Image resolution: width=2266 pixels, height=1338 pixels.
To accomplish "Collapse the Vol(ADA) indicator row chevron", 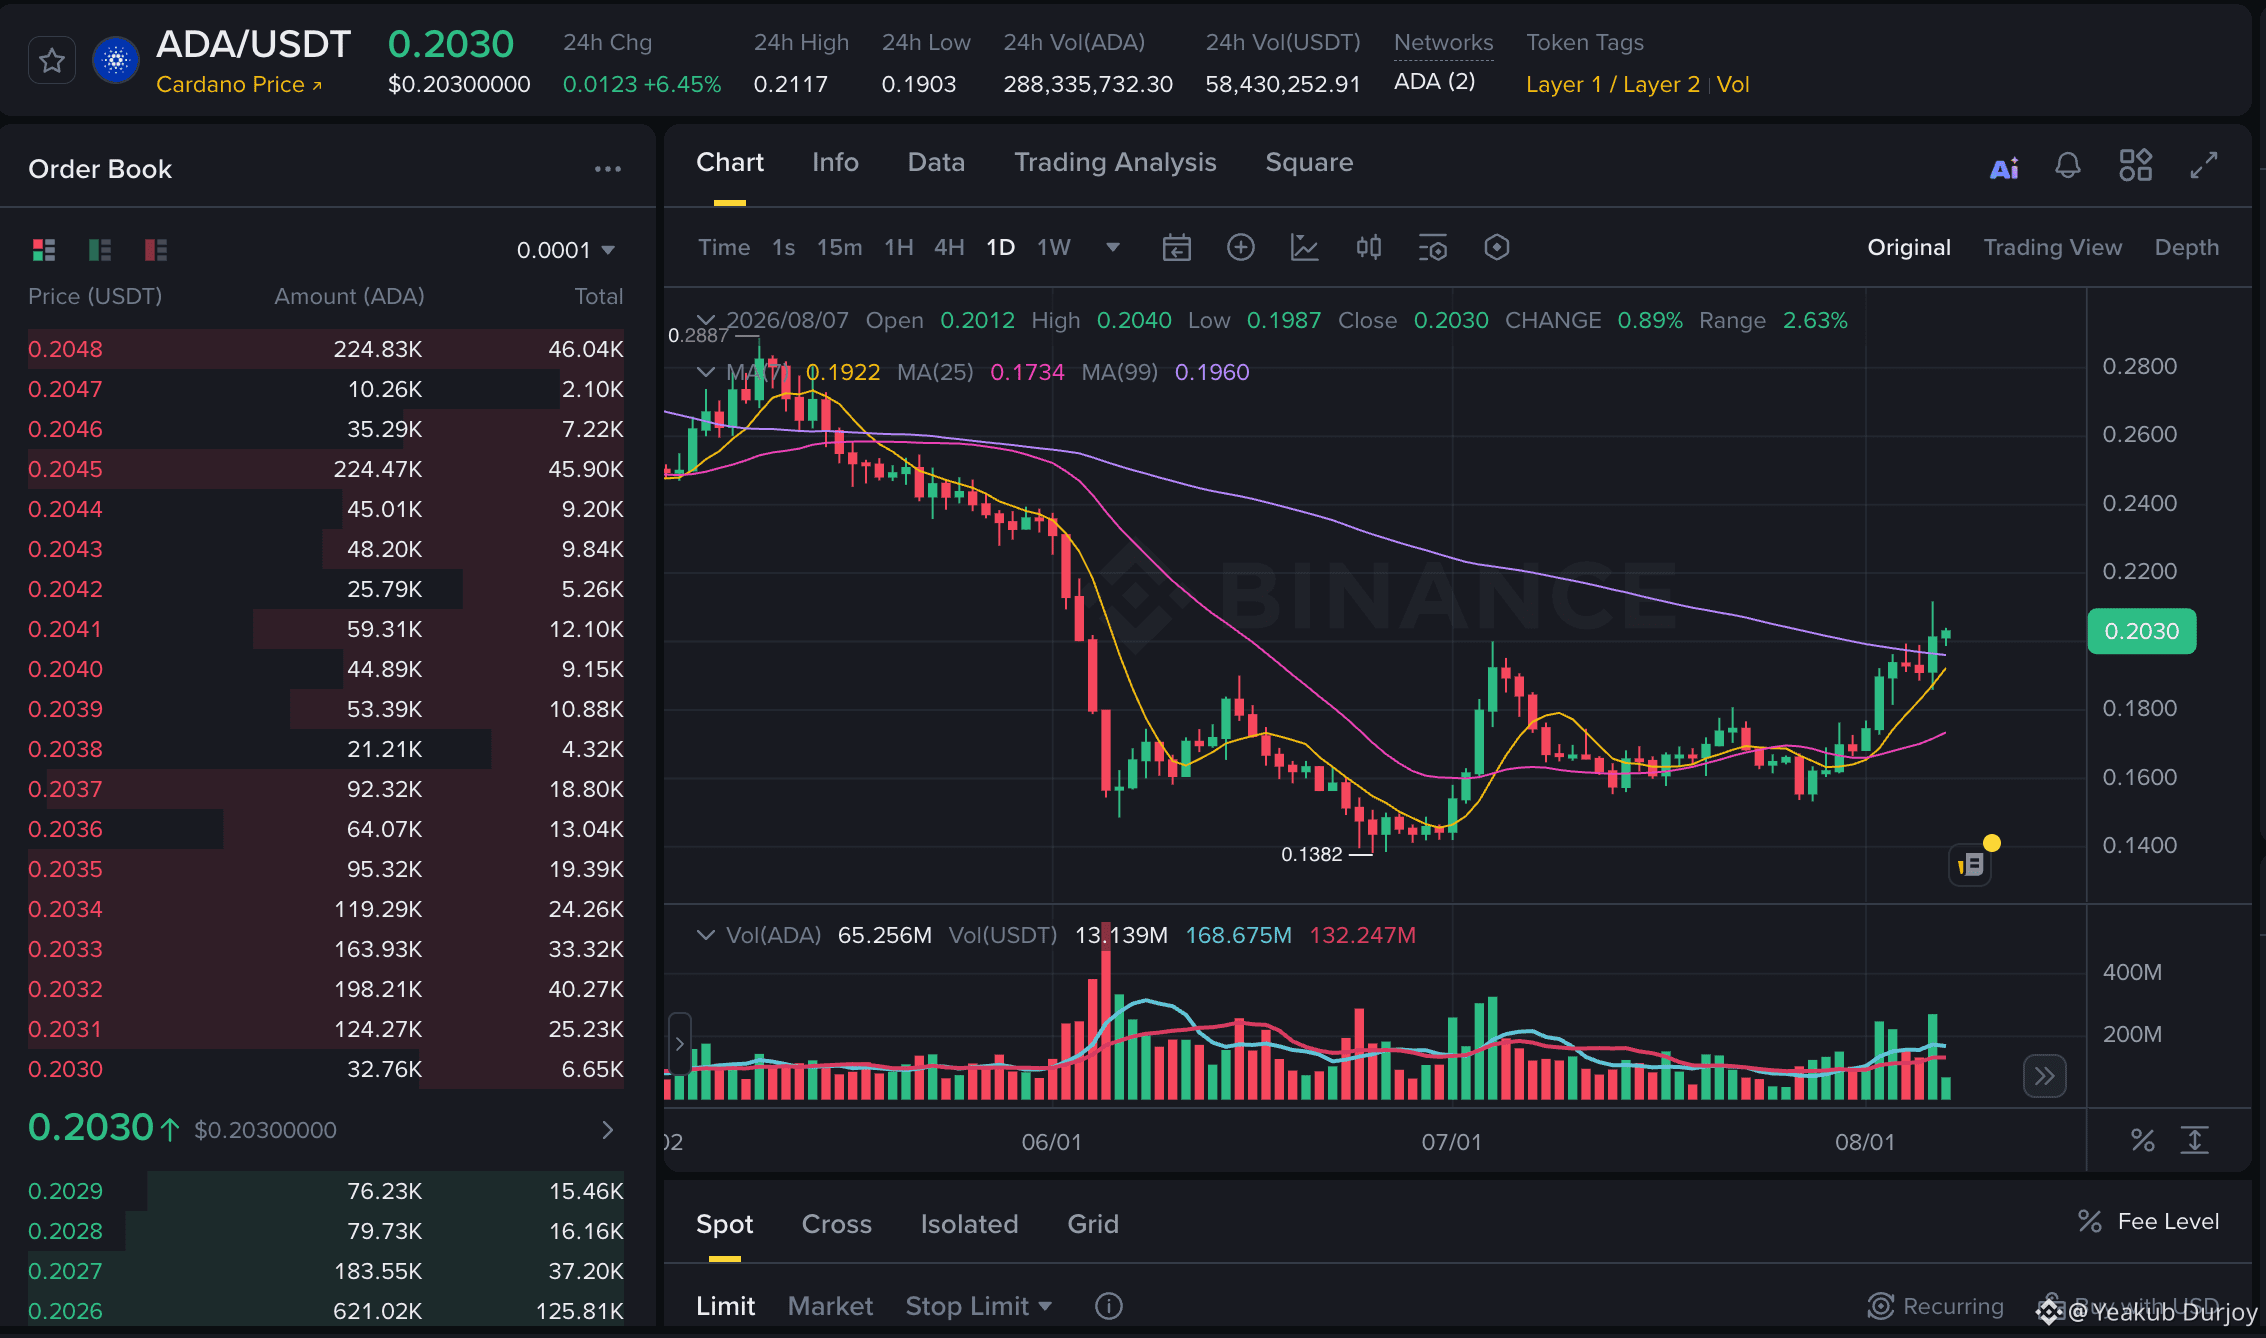I will coord(706,935).
